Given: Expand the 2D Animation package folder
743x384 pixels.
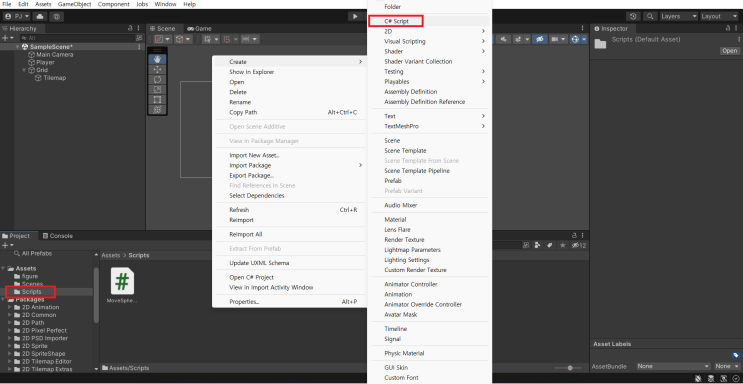Looking at the screenshot, I should (10, 307).
